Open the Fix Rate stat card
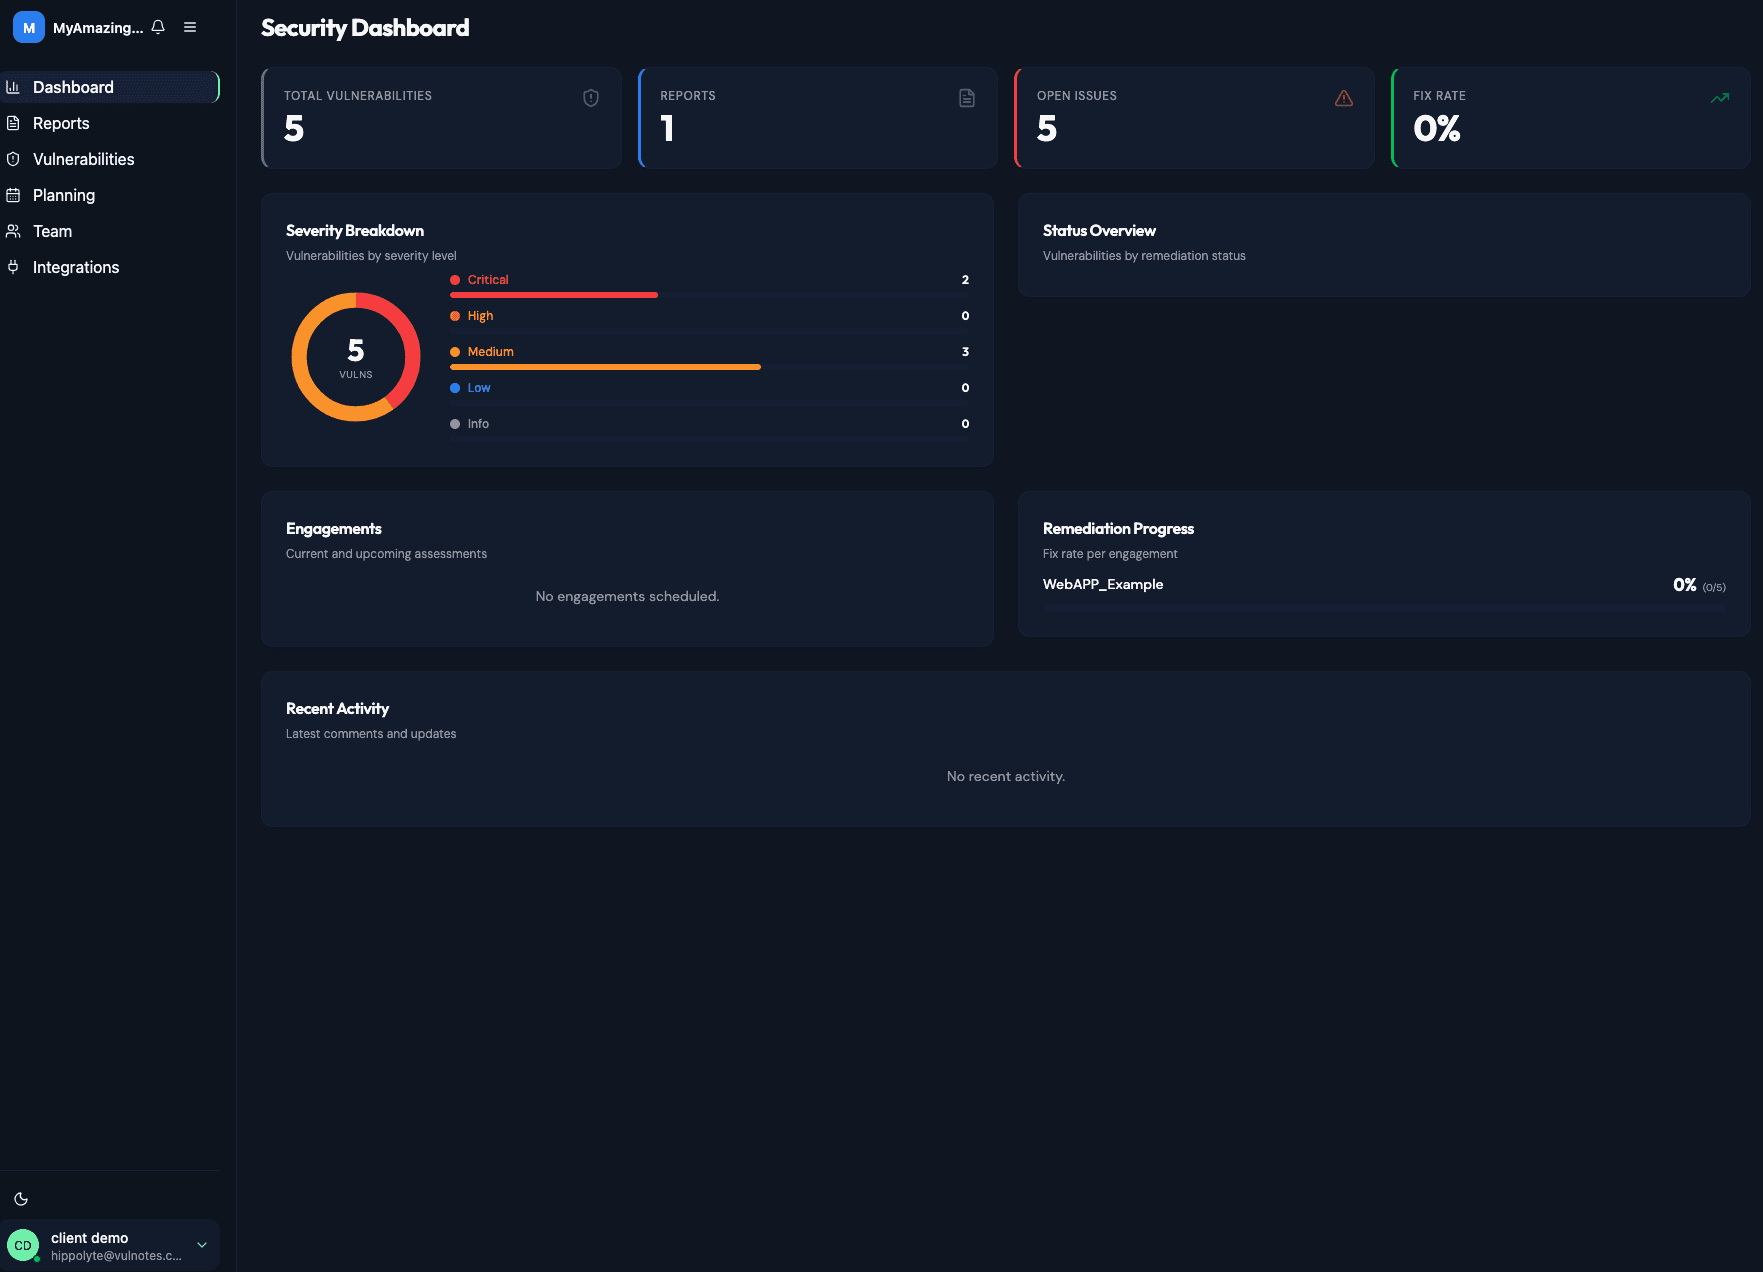This screenshot has width=1763, height=1272. 1570,118
